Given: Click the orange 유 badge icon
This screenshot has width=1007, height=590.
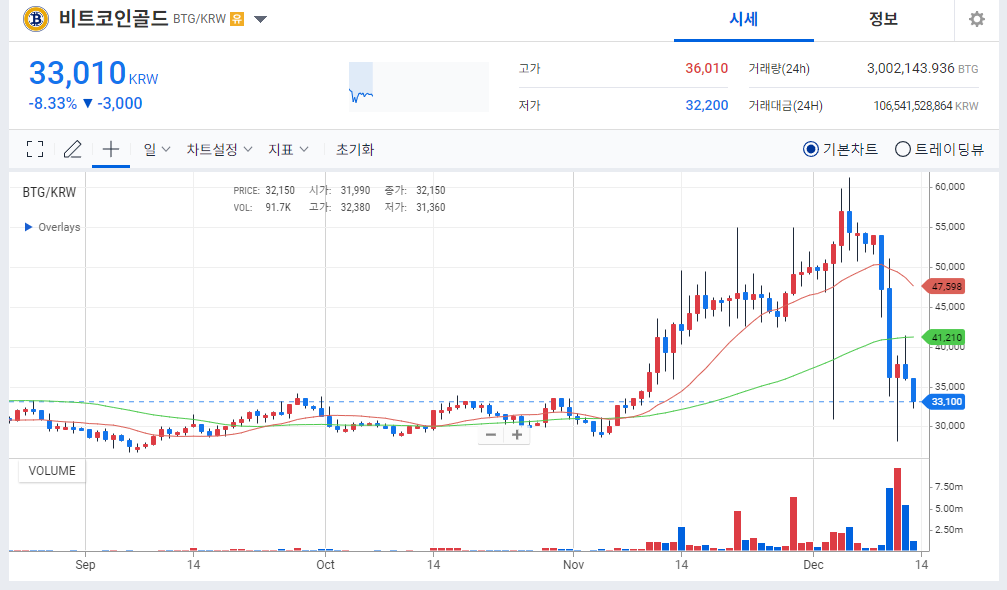Looking at the screenshot, I should click(237, 19).
